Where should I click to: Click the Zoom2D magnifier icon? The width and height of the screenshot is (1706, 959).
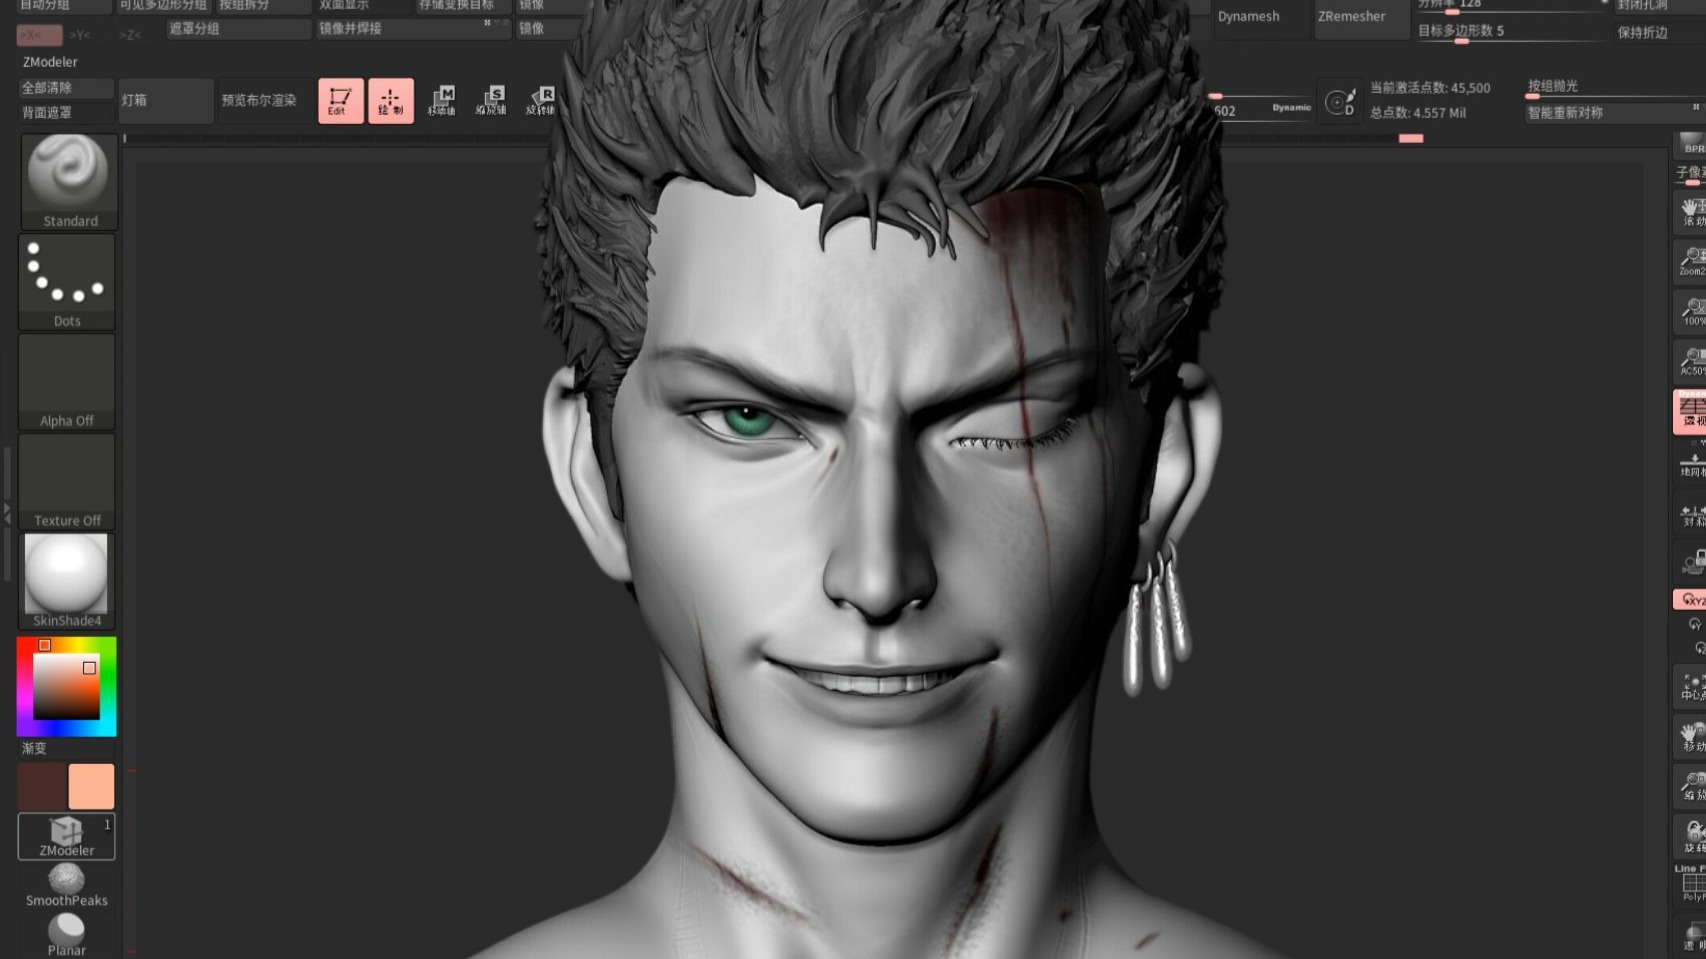point(1692,261)
